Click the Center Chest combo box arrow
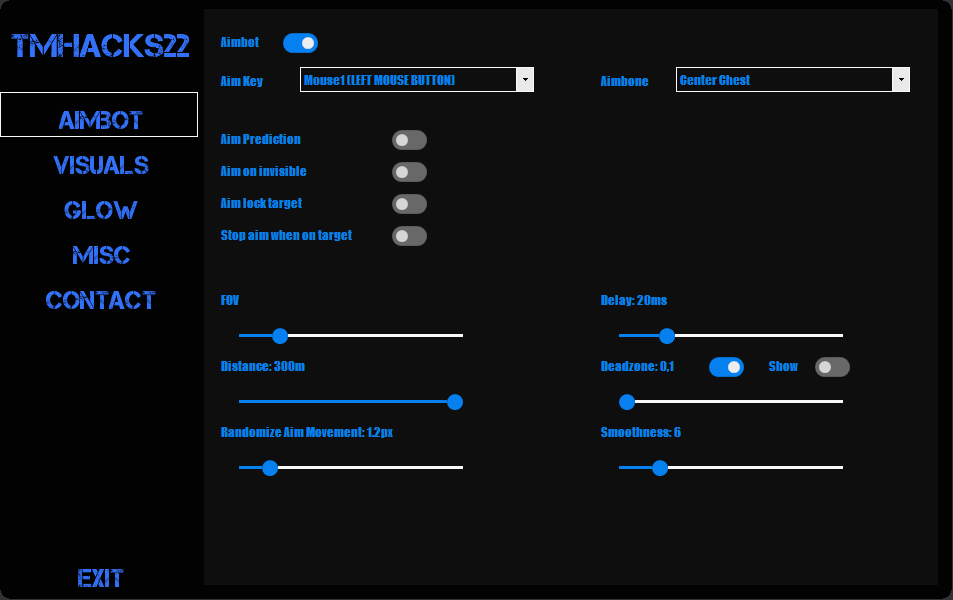The image size is (953, 600). coord(900,79)
